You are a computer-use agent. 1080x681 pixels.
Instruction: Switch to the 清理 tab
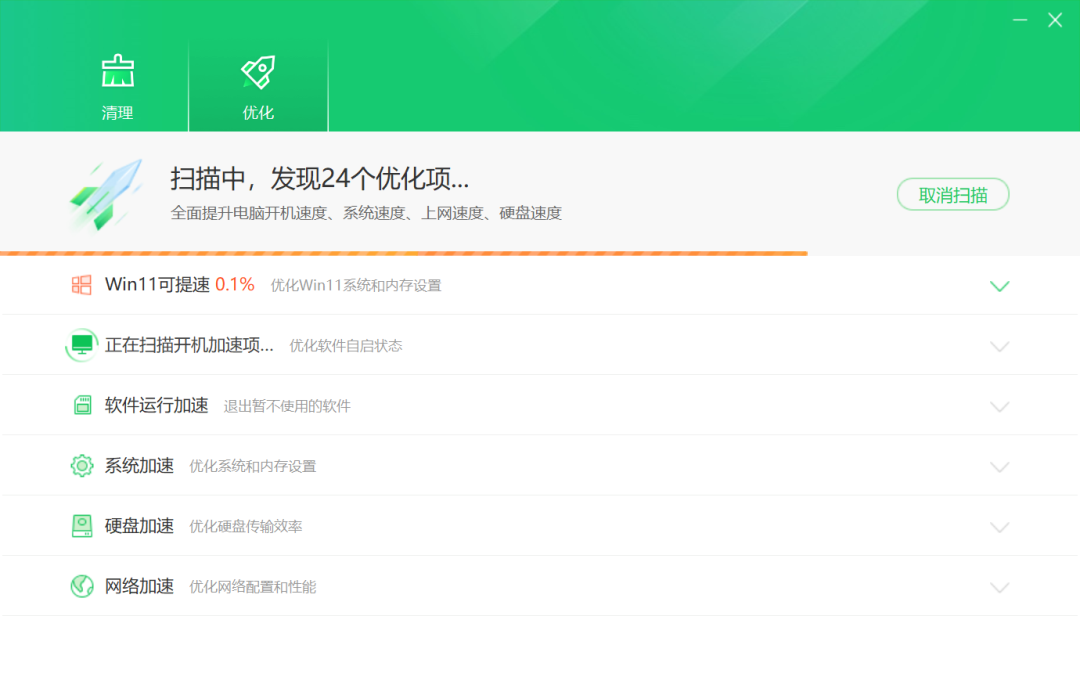coord(118,87)
